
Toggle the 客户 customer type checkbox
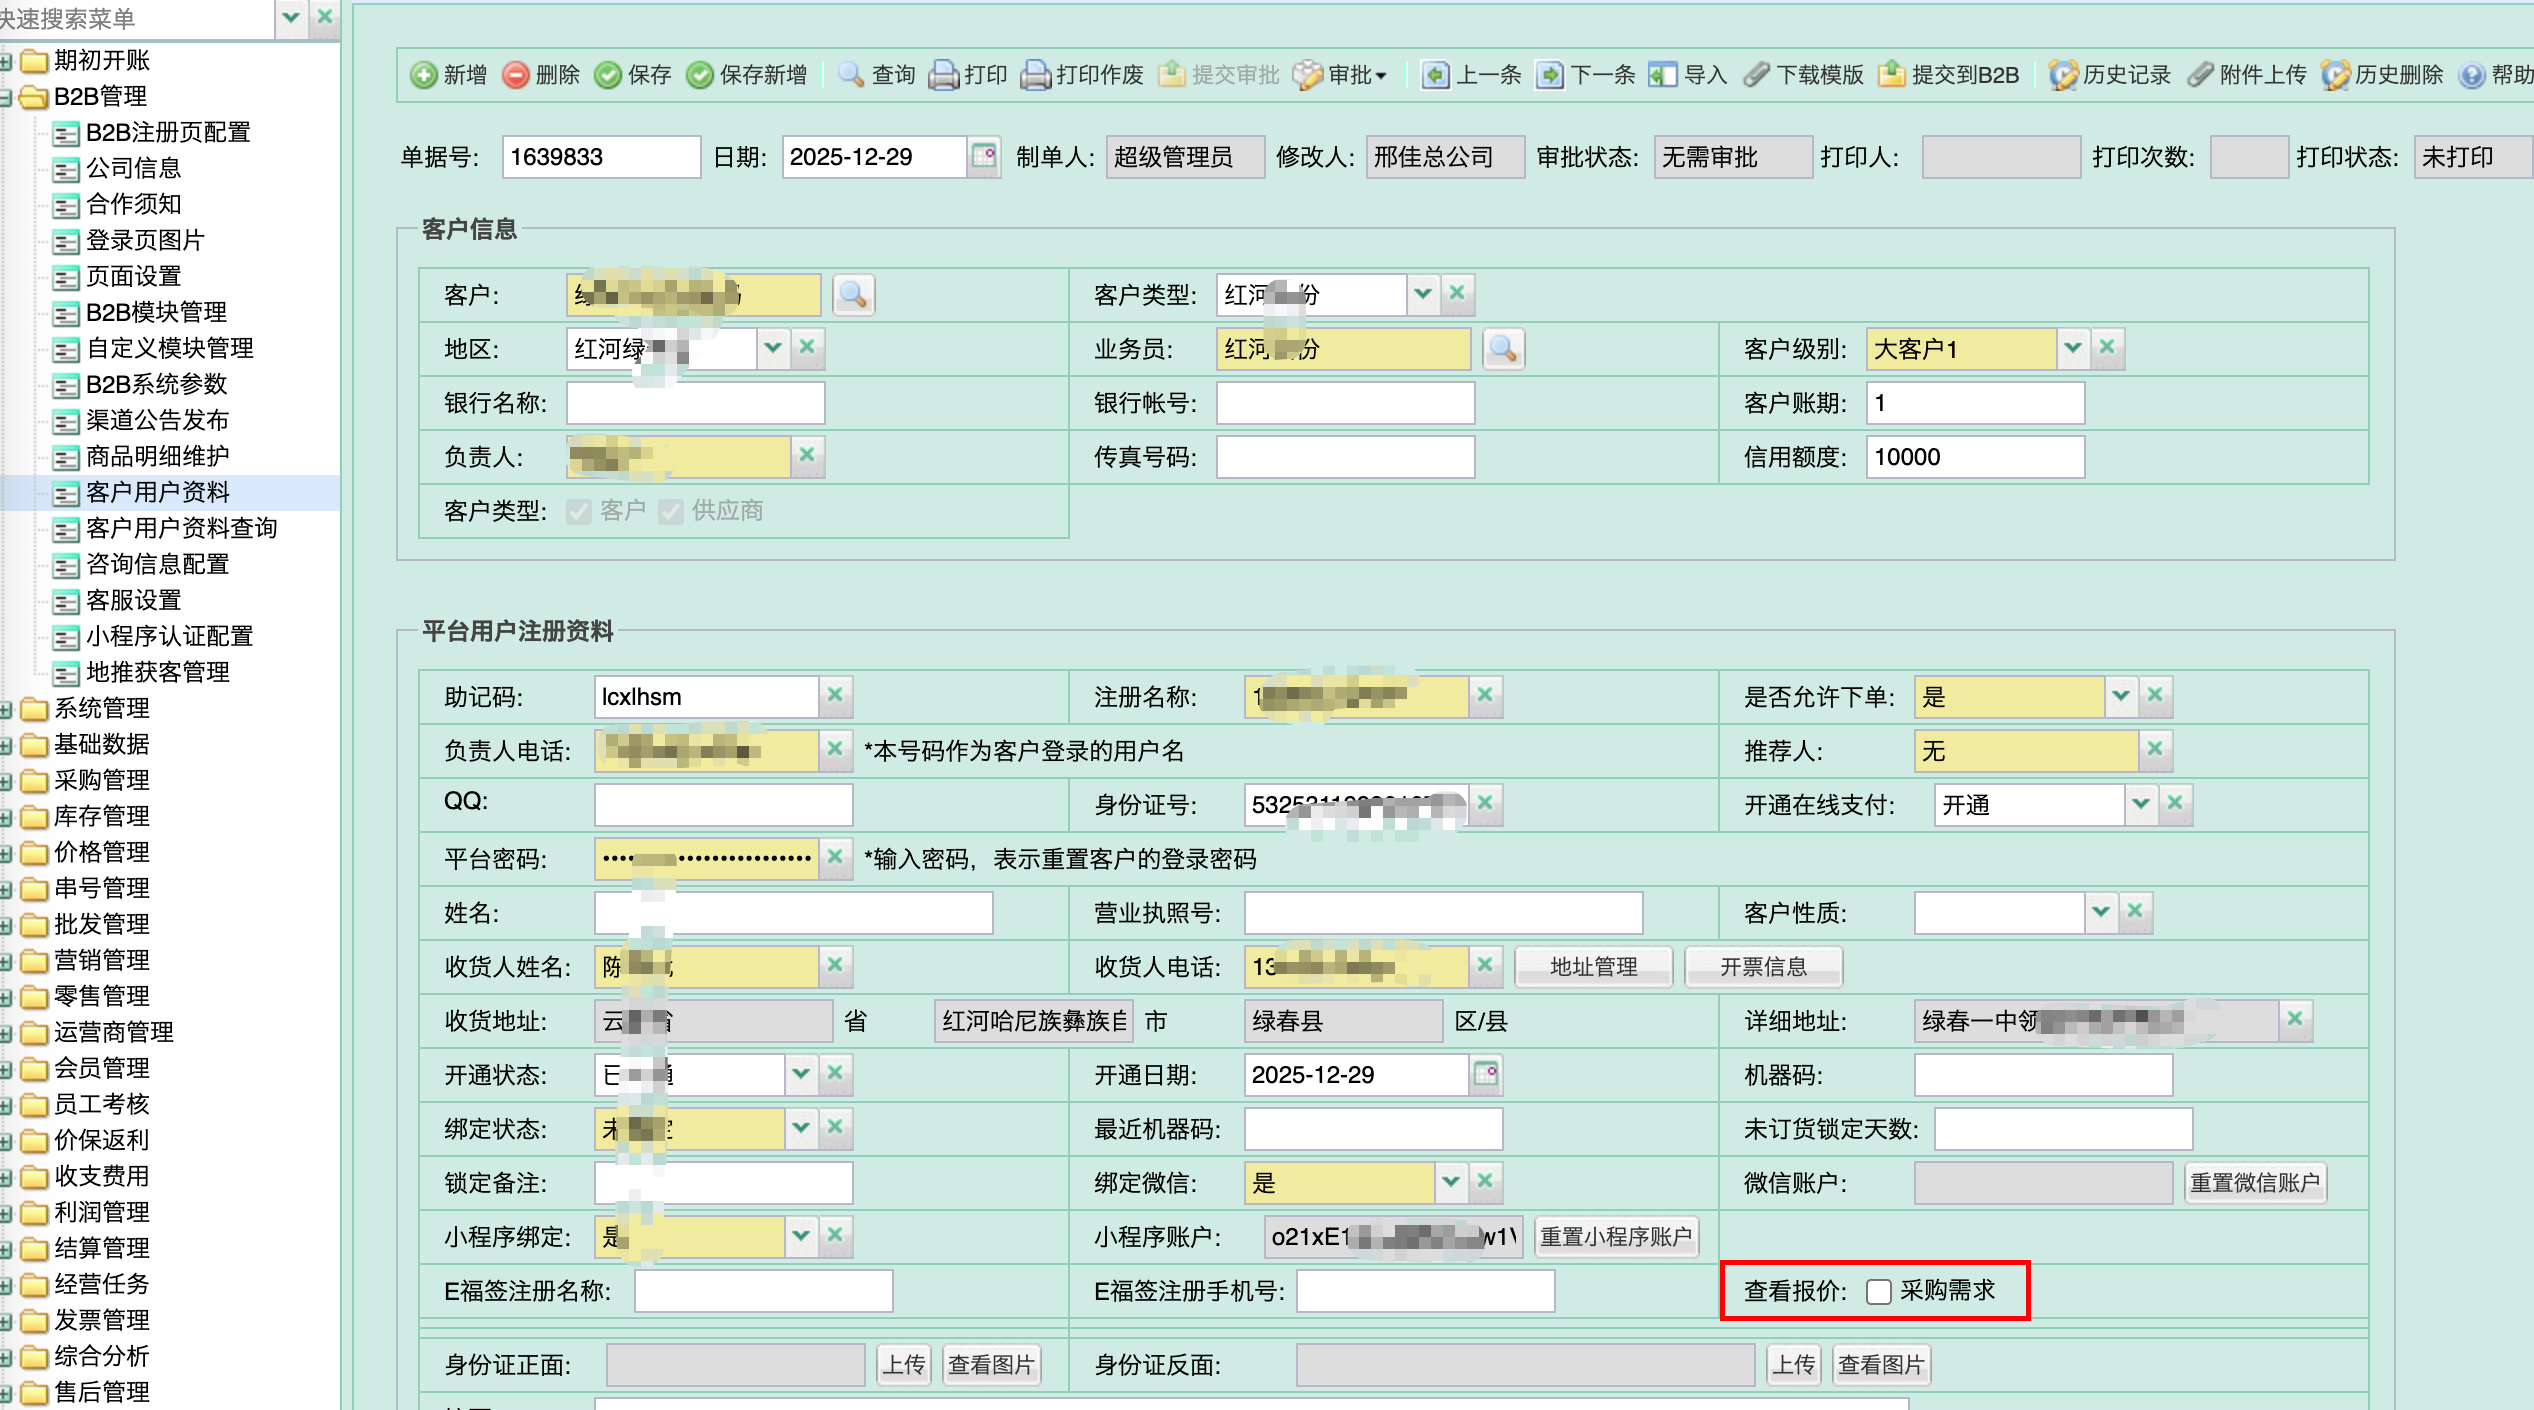tap(579, 511)
